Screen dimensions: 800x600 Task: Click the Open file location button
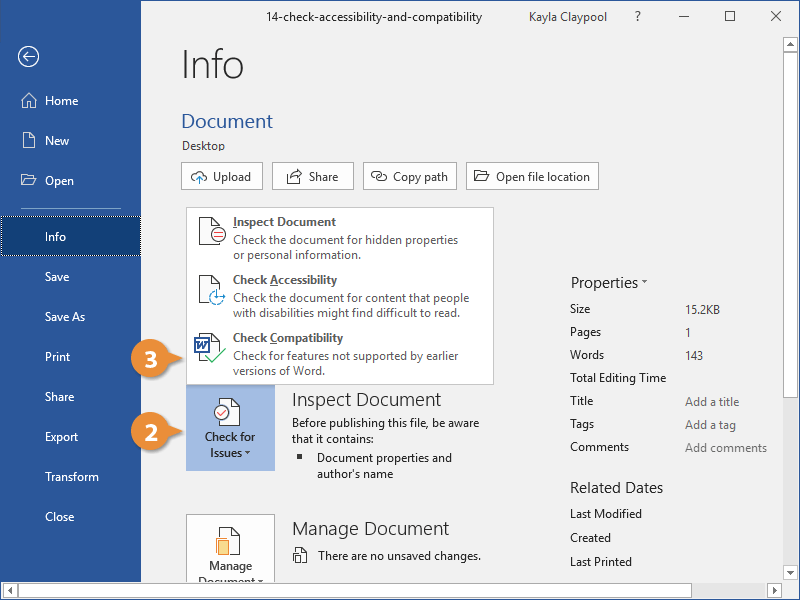532,175
